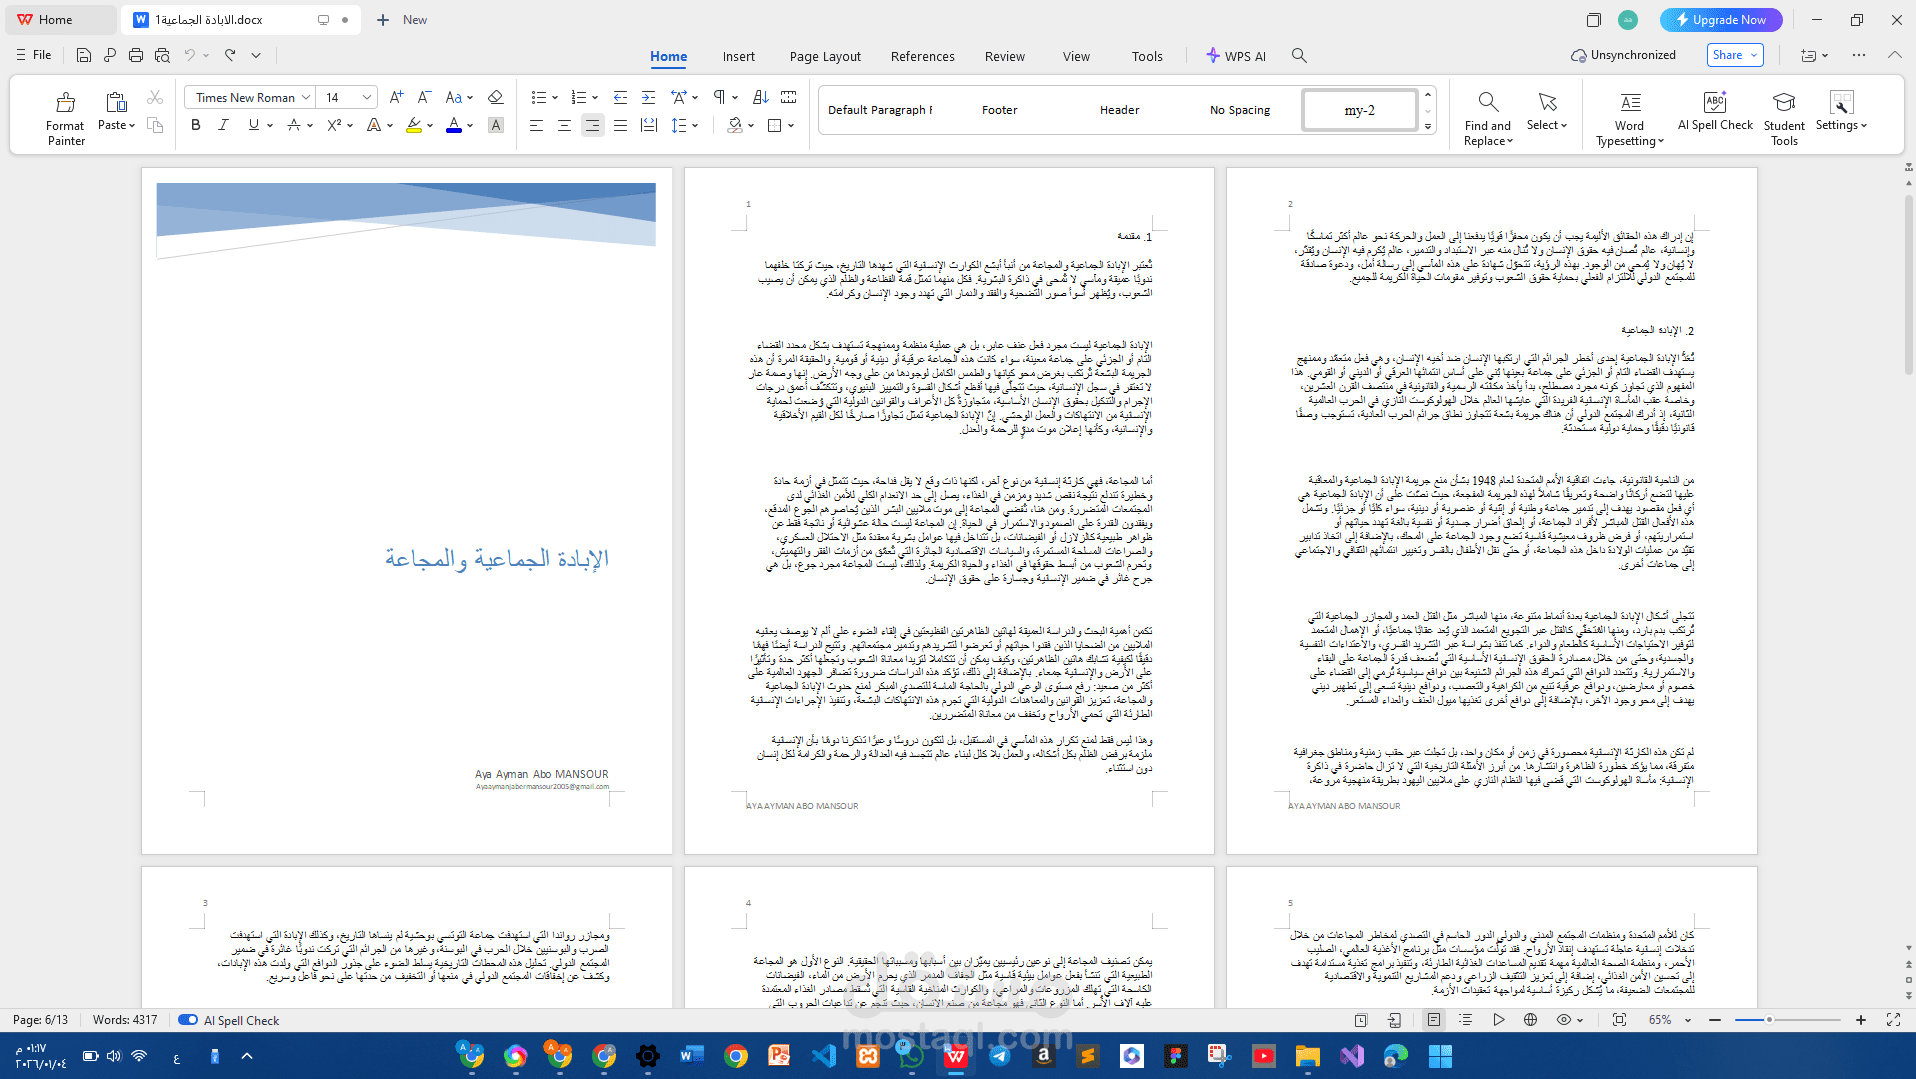The height and width of the screenshot is (1079, 1916).
Task: Click the Share button
Action: coord(1735,55)
